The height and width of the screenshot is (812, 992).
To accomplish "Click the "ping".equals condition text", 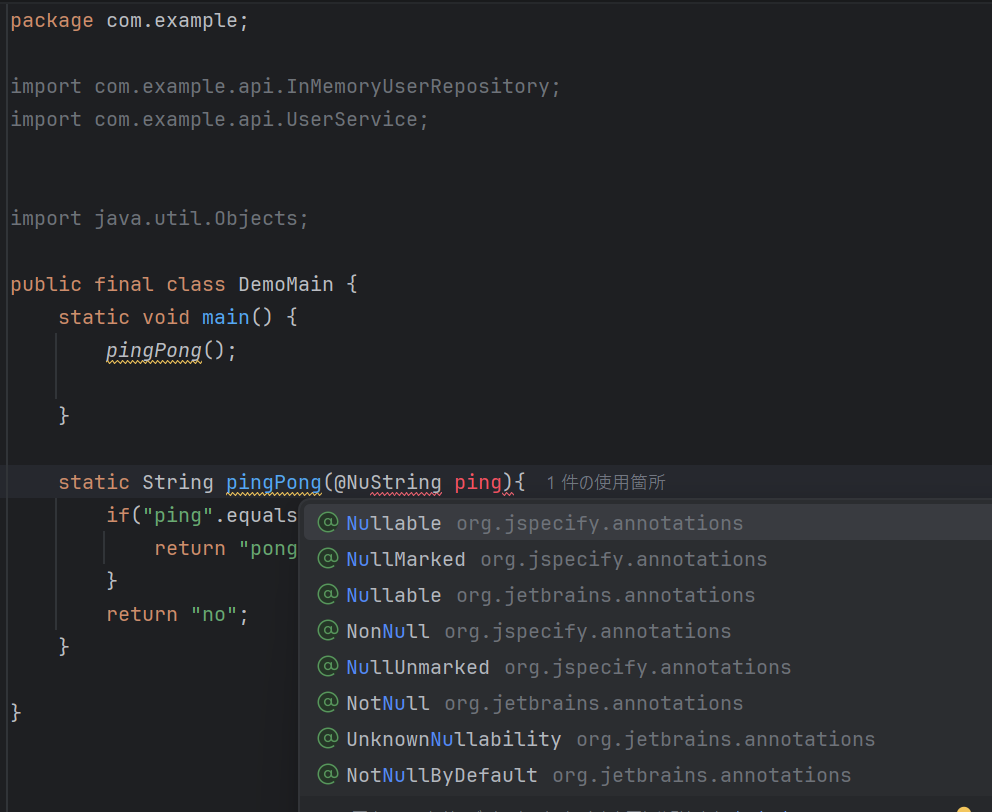I will tap(201, 515).
